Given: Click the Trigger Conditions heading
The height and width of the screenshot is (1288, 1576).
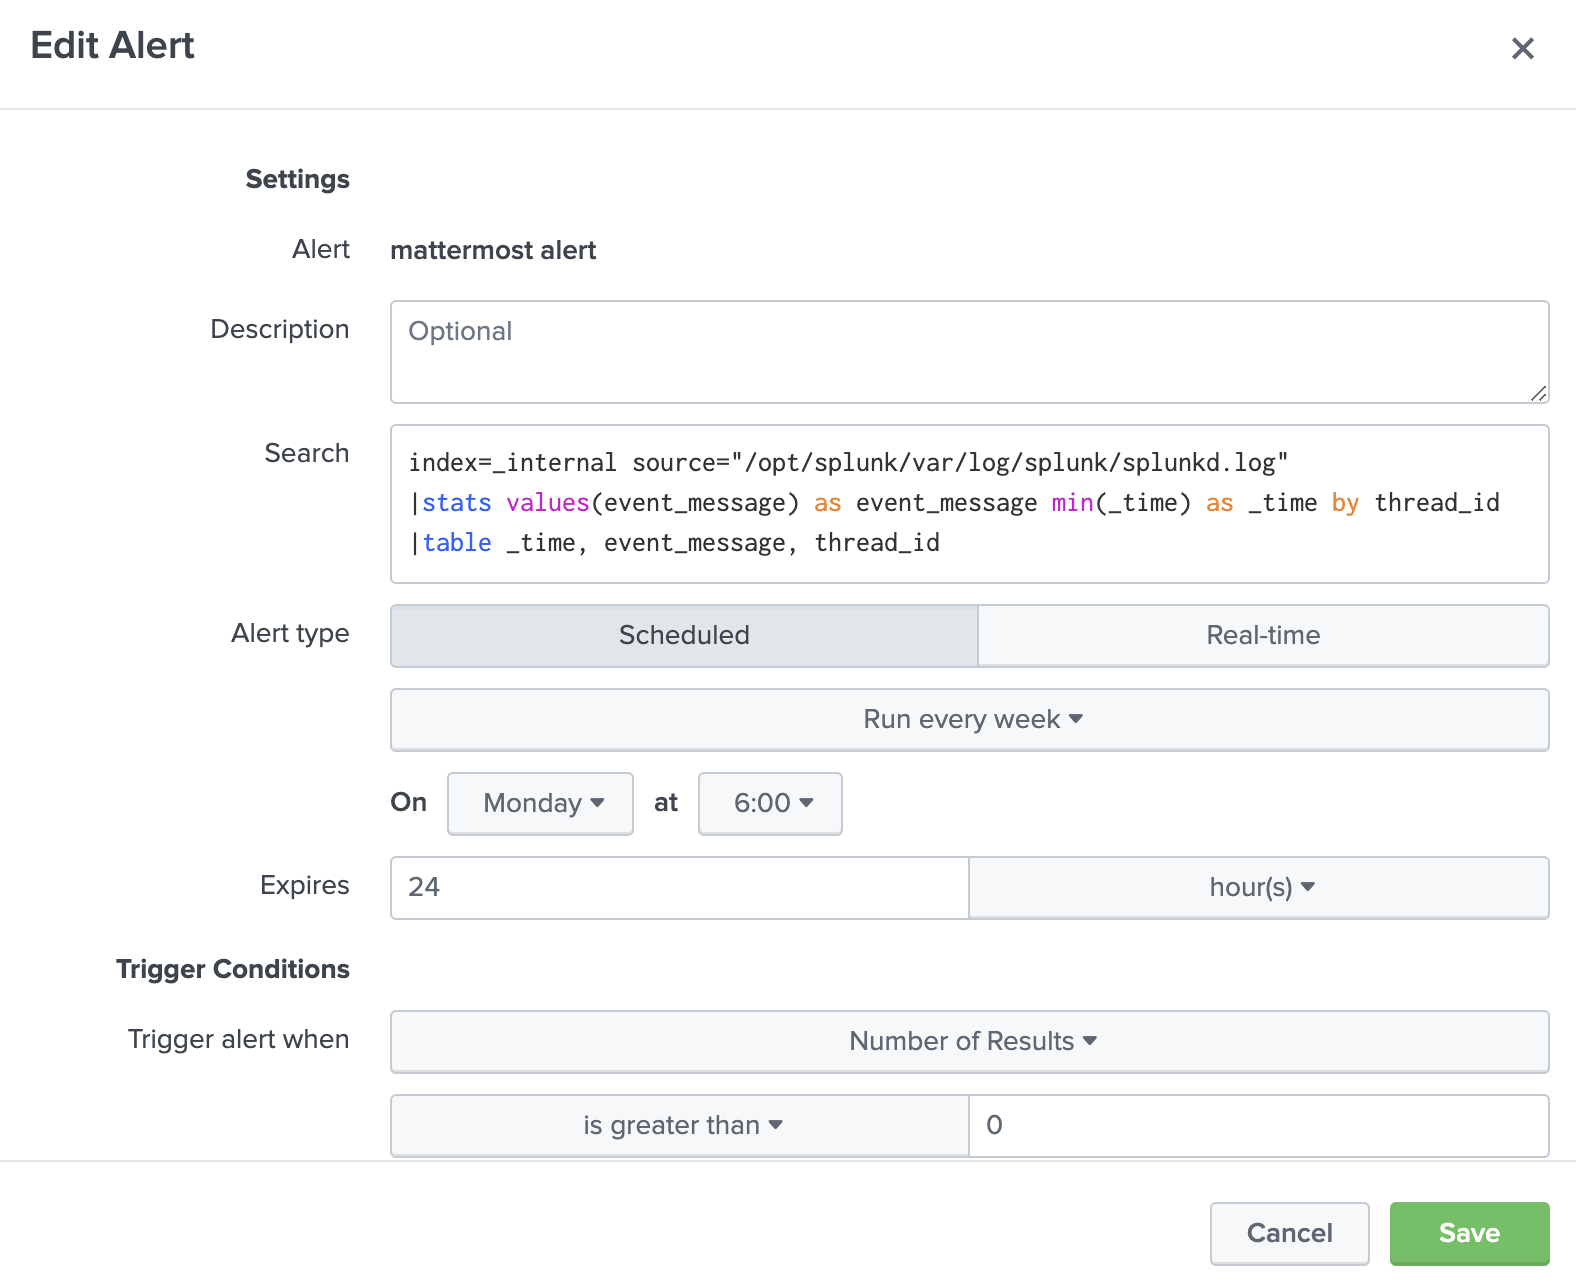Looking at the screenshot, I should (x=232, y=969).
